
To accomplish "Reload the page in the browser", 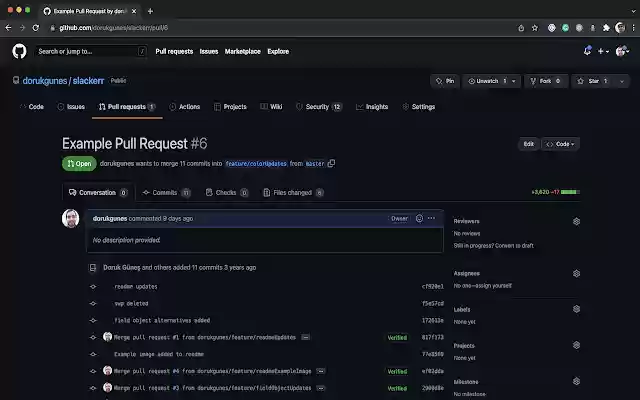I will 36,28.
